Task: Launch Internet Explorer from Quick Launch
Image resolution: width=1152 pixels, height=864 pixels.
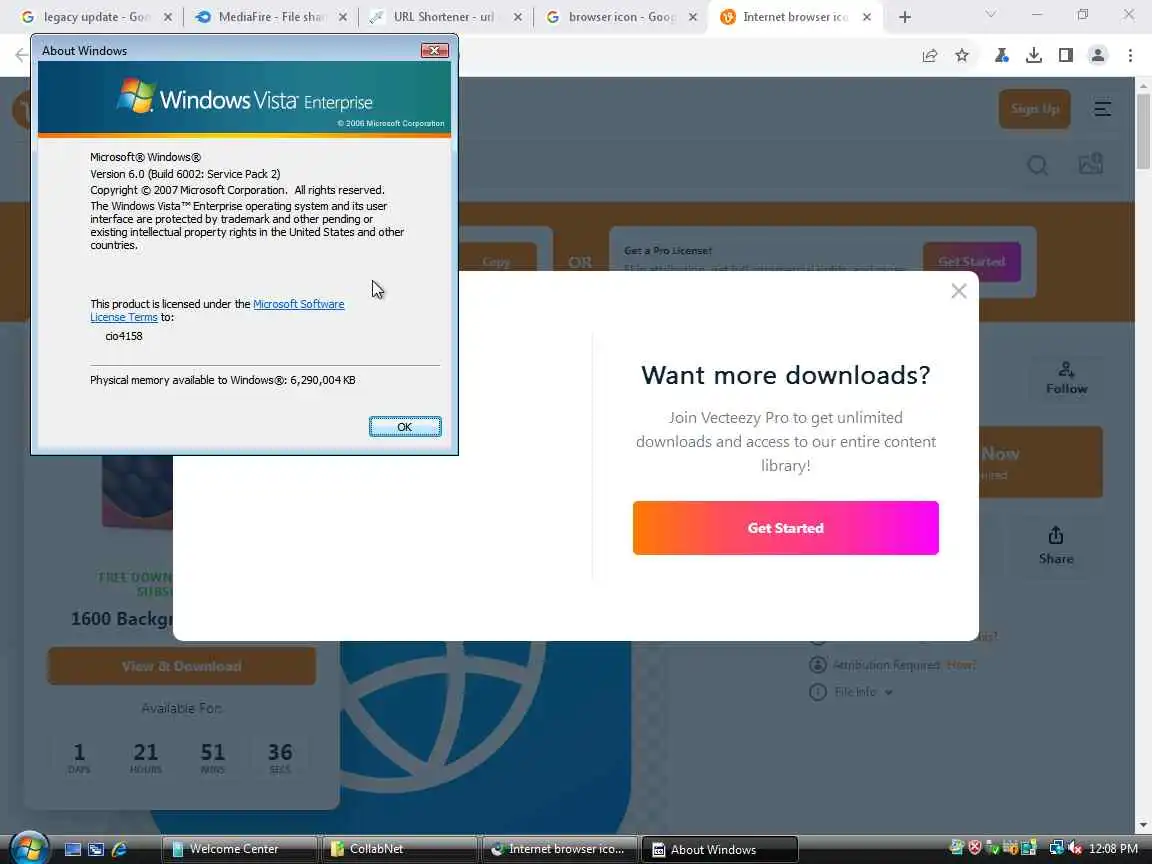Action: [119, 849]
